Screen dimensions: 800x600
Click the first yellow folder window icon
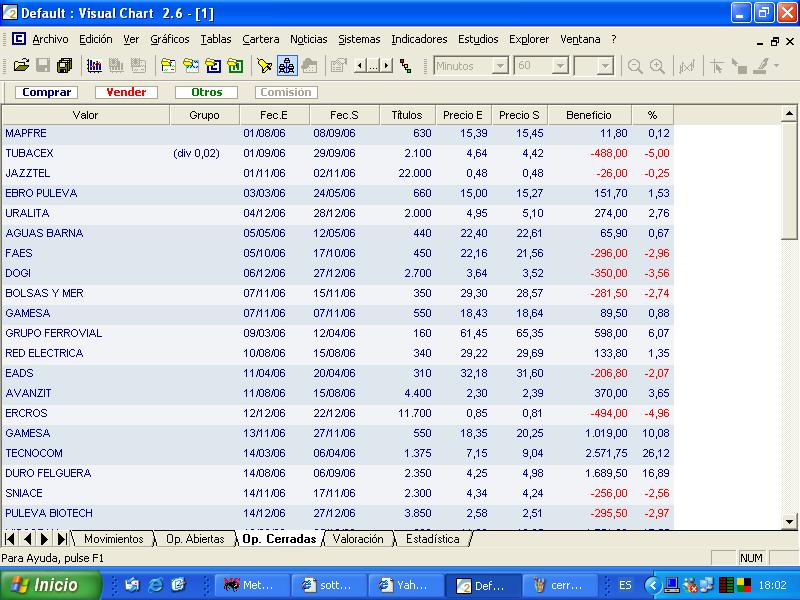(168, 66)
